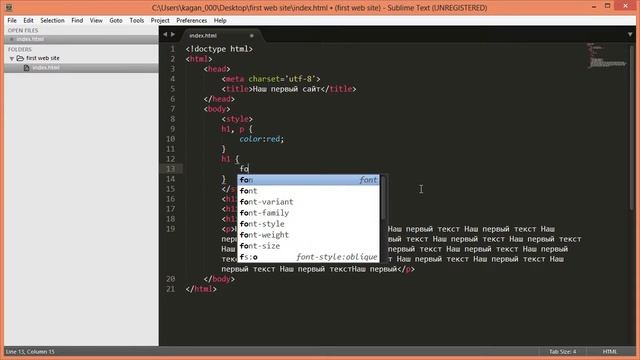Image resolution: width=640 pixels, height=360 pixels.
Task: Pick 'font-size' from autocomplete list
Action: pos(309,246)
